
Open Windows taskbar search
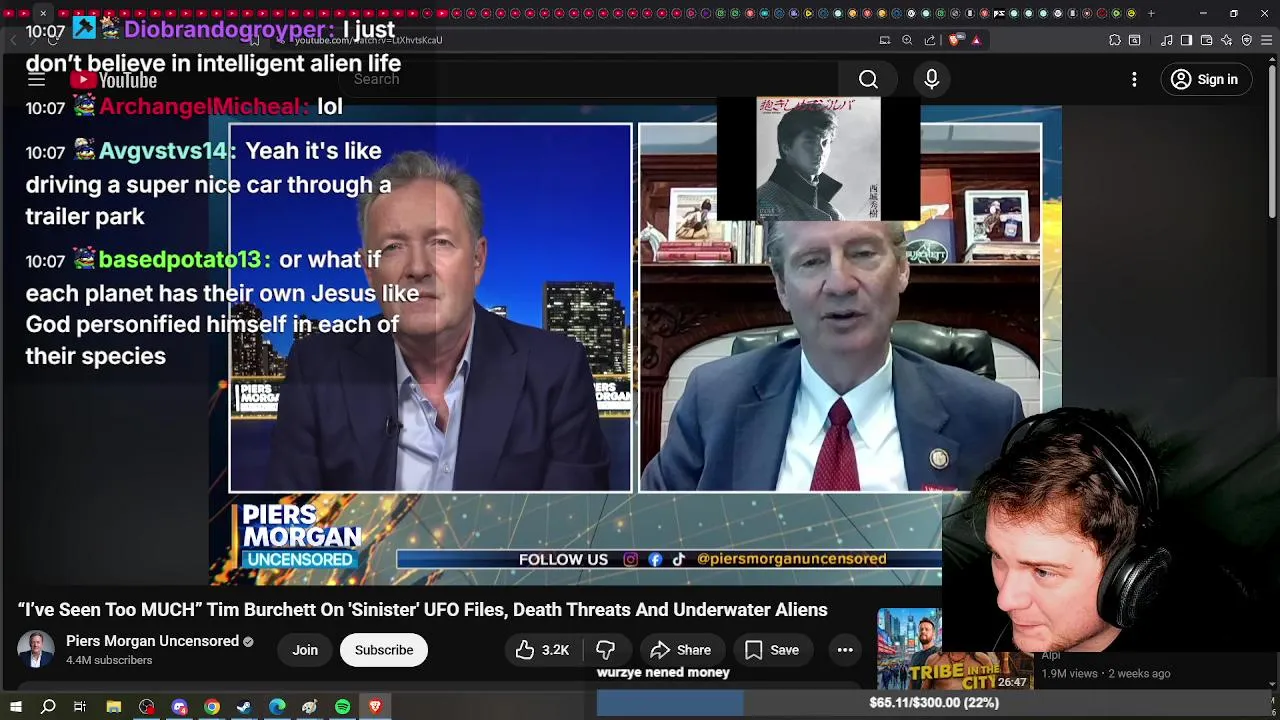point(48,707)
